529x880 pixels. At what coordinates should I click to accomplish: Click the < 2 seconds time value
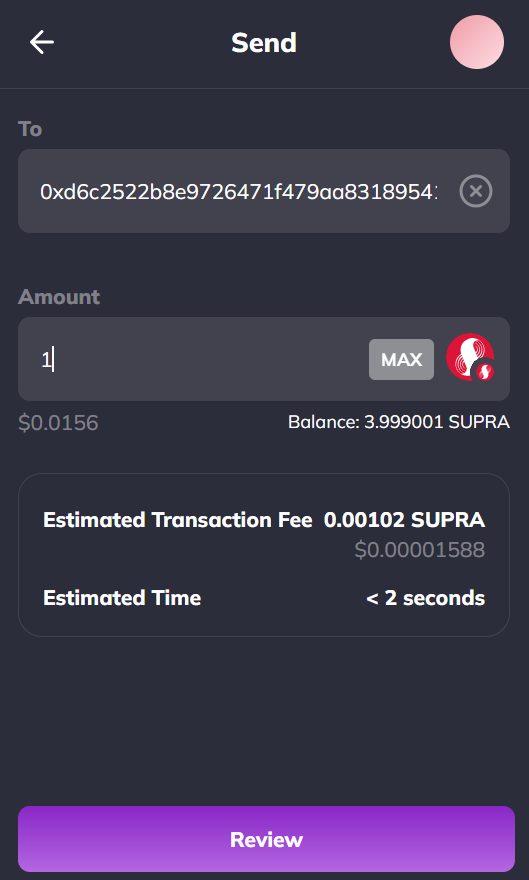point(426,598)
